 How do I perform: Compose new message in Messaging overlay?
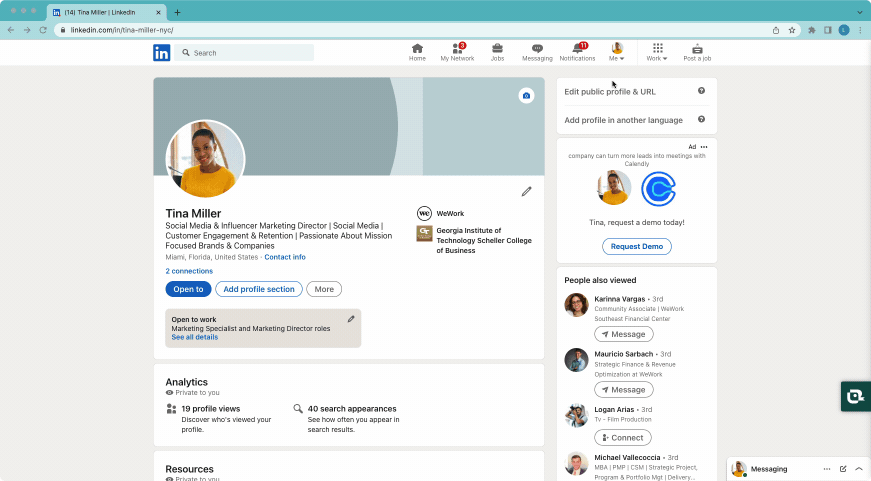(x=843, y=469)
